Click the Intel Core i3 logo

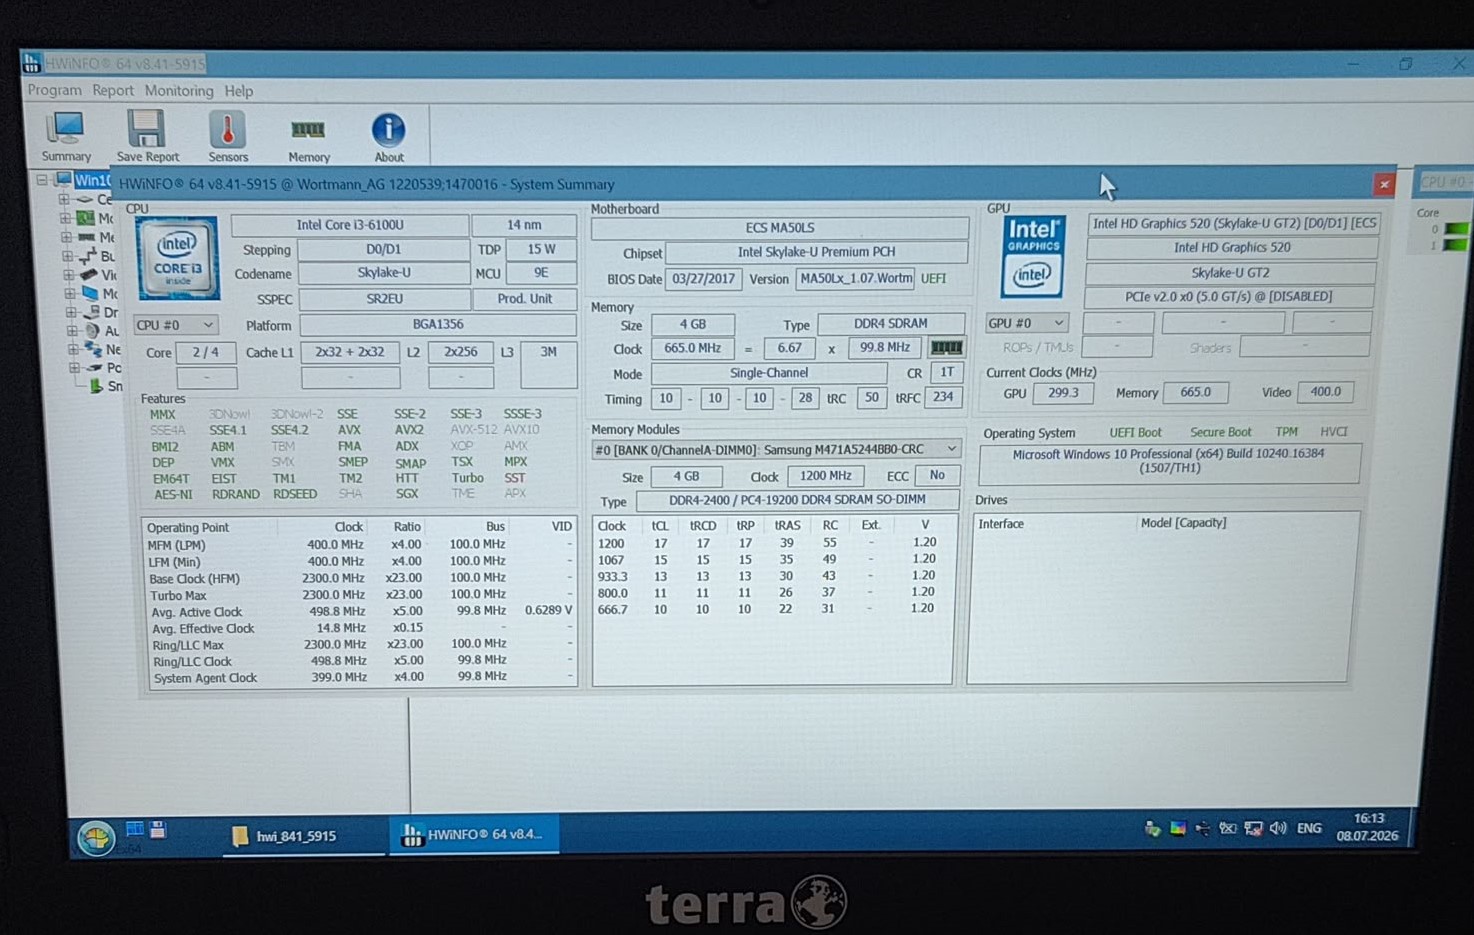point(177,258)
